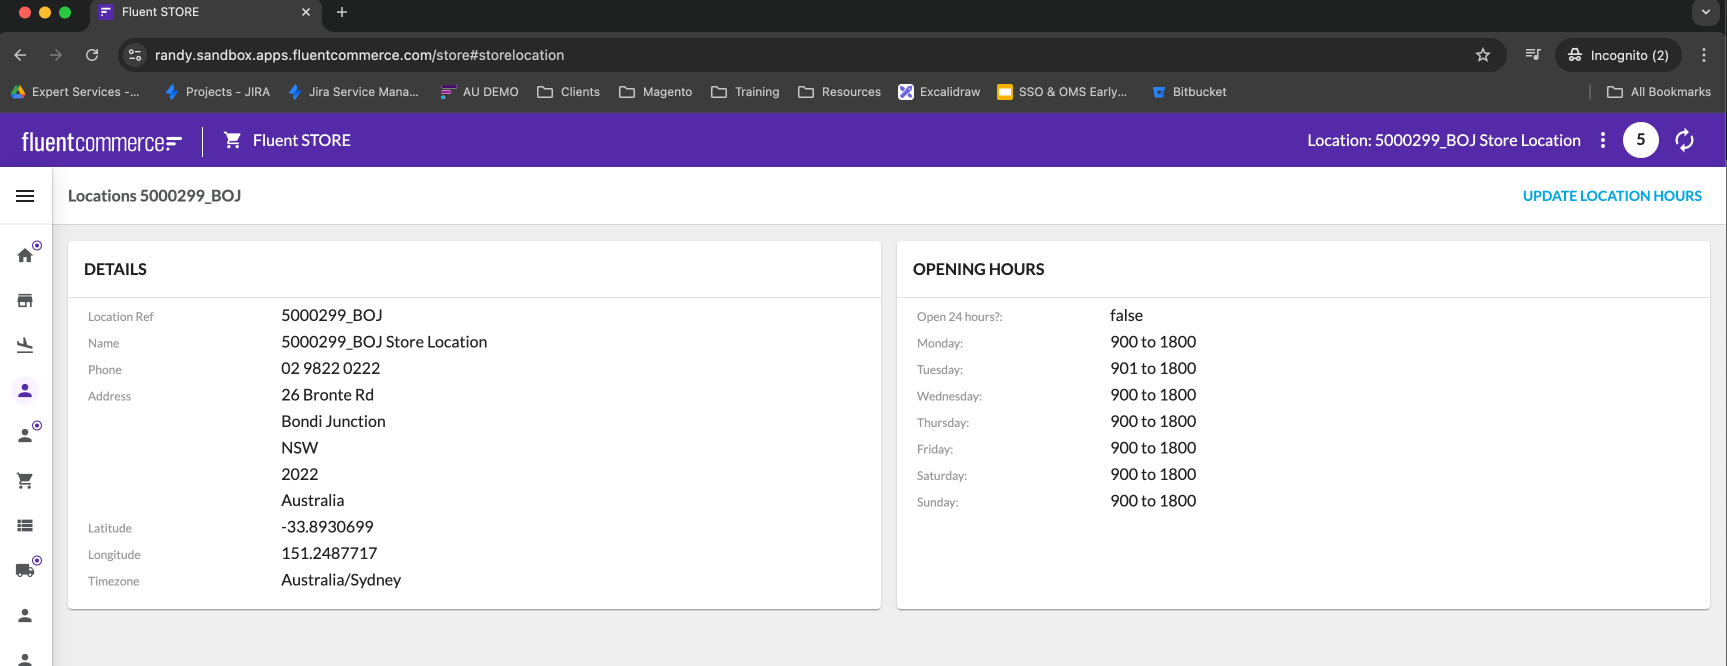Screen dimensions: 1727x666
Task: Open the Training bookmarks folder
Action: click(745, 92)
